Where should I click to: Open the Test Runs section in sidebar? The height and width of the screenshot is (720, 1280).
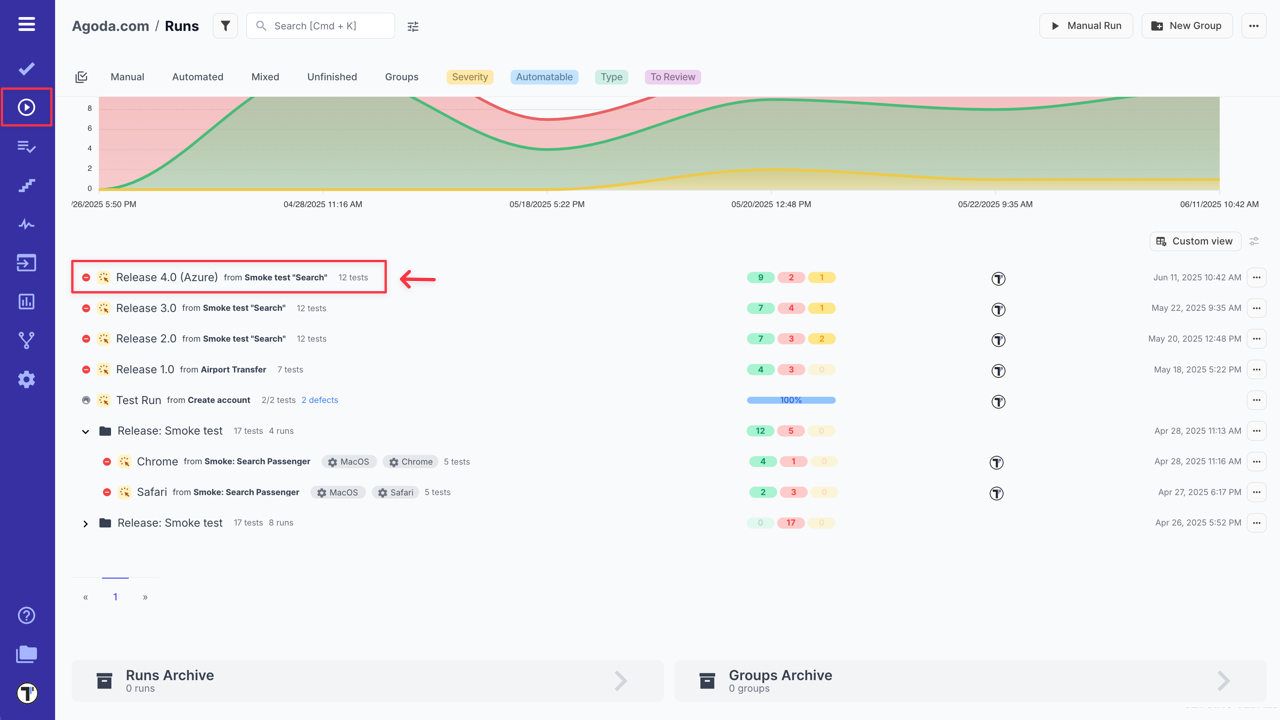pos(26,107)
